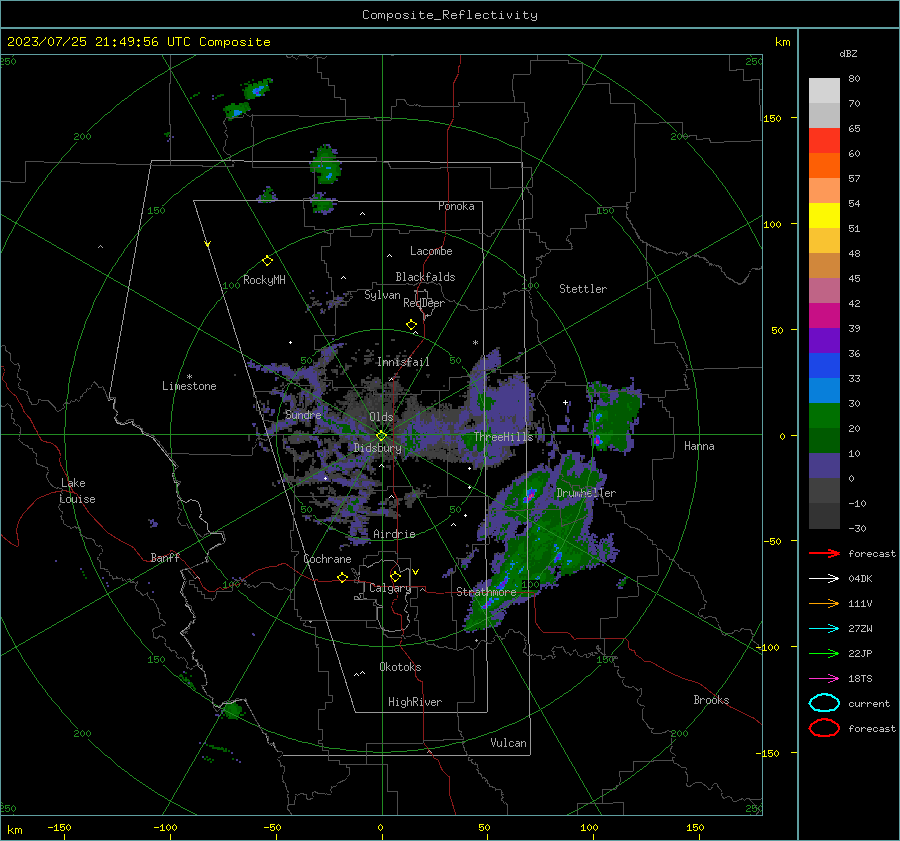Image resolution: width=900 pixels, height=841 pixels.
Task: Click the yellow diamond marker near Cochrane
Action: [342, 578]
